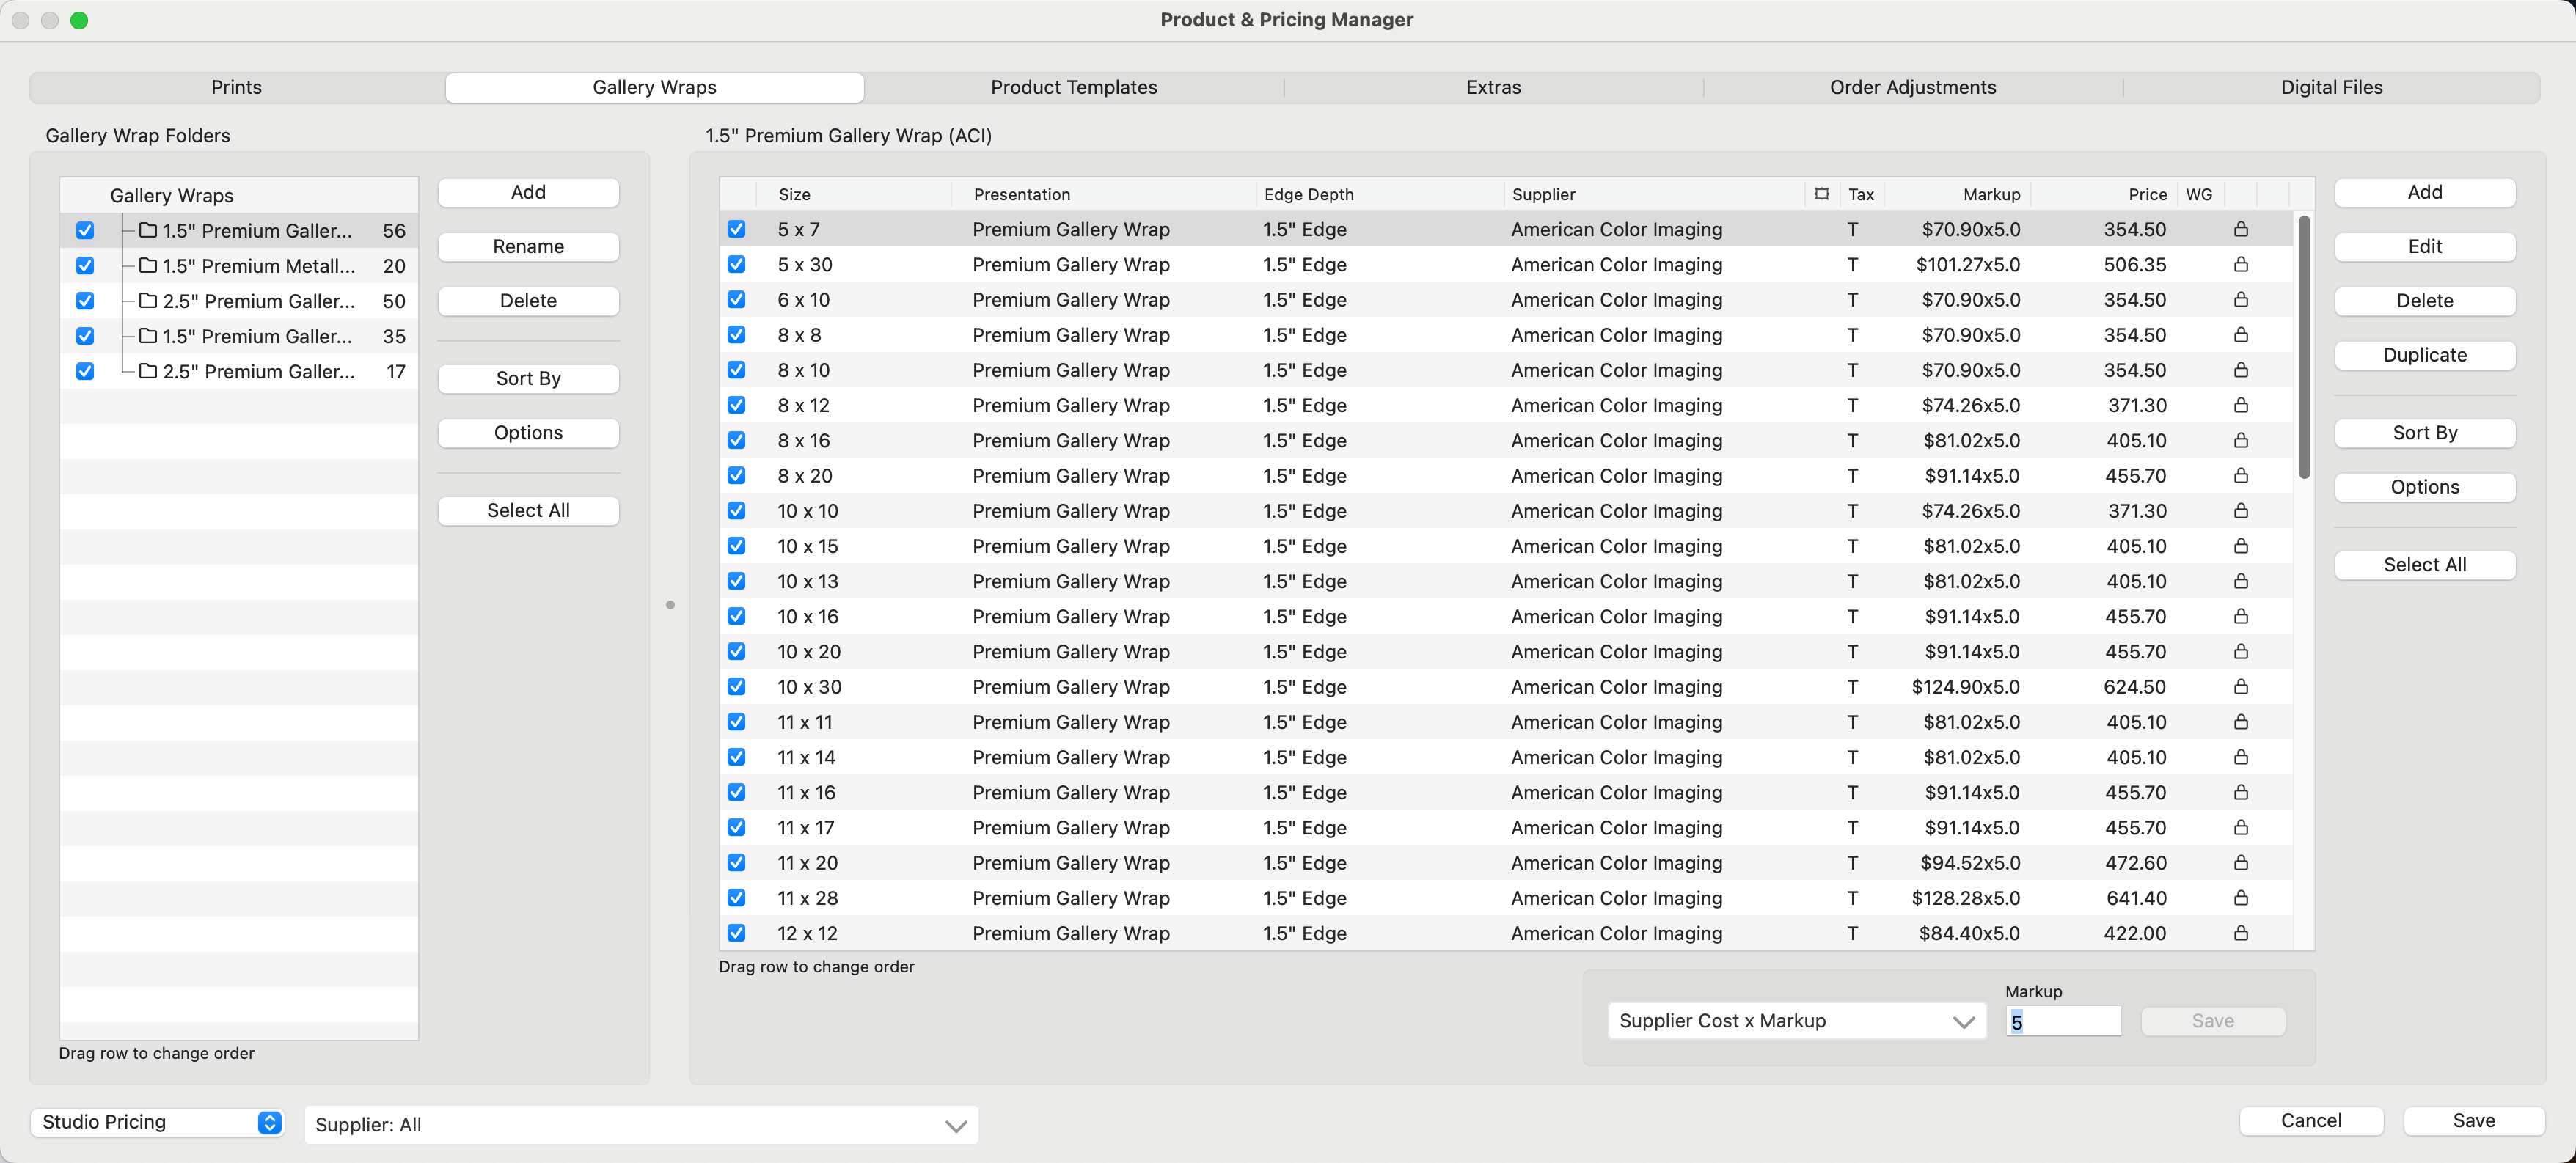Uncheck the 10 x 10 size checkbox

click(737, 511)
